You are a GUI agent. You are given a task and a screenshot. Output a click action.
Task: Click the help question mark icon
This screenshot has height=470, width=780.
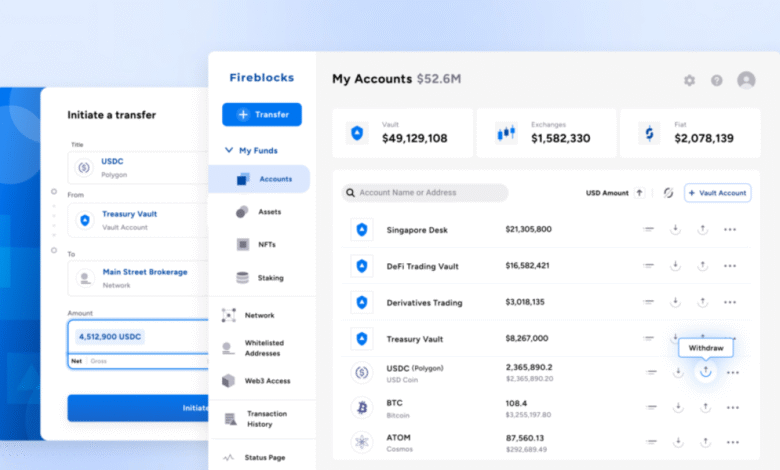pos(716,80)
